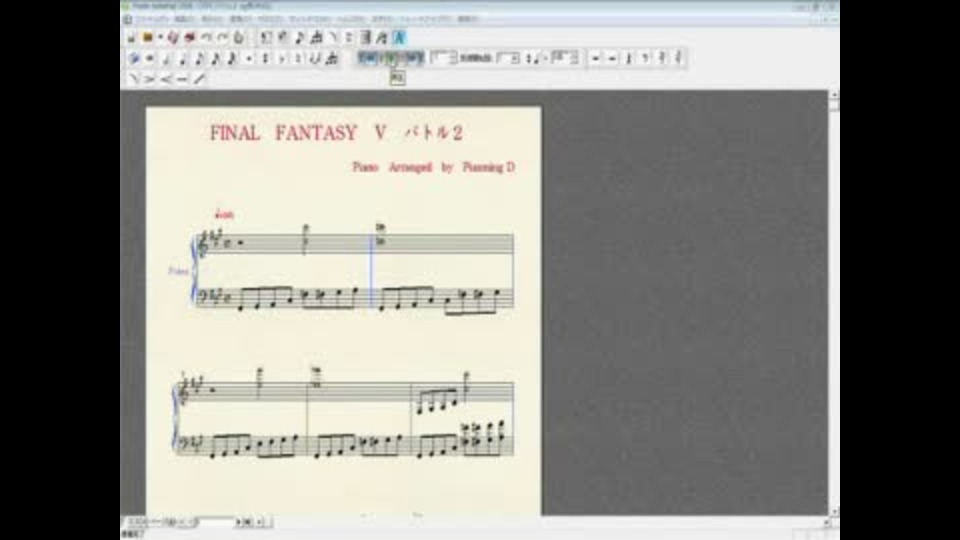Select the Eraser icon in note palette

133,59
